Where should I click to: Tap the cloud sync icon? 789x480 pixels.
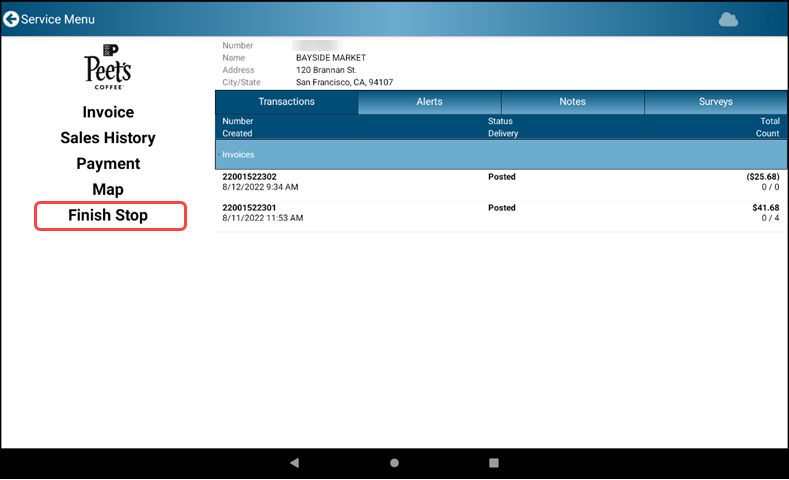pos(728,20)
